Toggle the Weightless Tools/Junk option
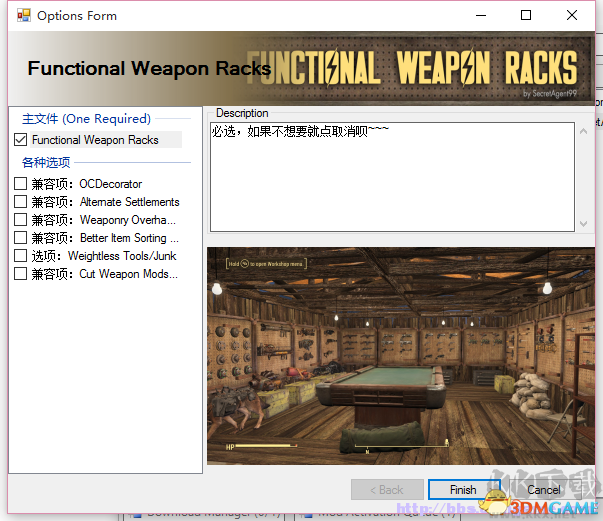Screen dimensions: 603x521 (x=20, y=256)
